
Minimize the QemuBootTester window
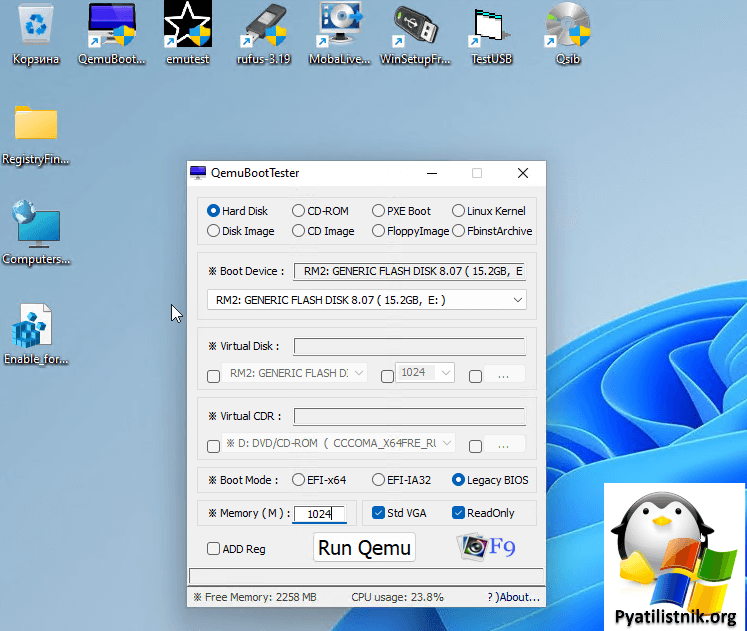pyautogui.click(x=432, y=173)
